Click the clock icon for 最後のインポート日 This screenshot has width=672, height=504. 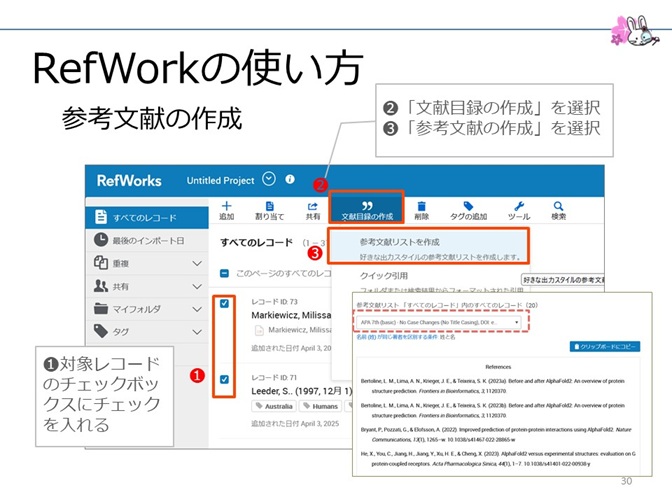[x=101, y=240]
